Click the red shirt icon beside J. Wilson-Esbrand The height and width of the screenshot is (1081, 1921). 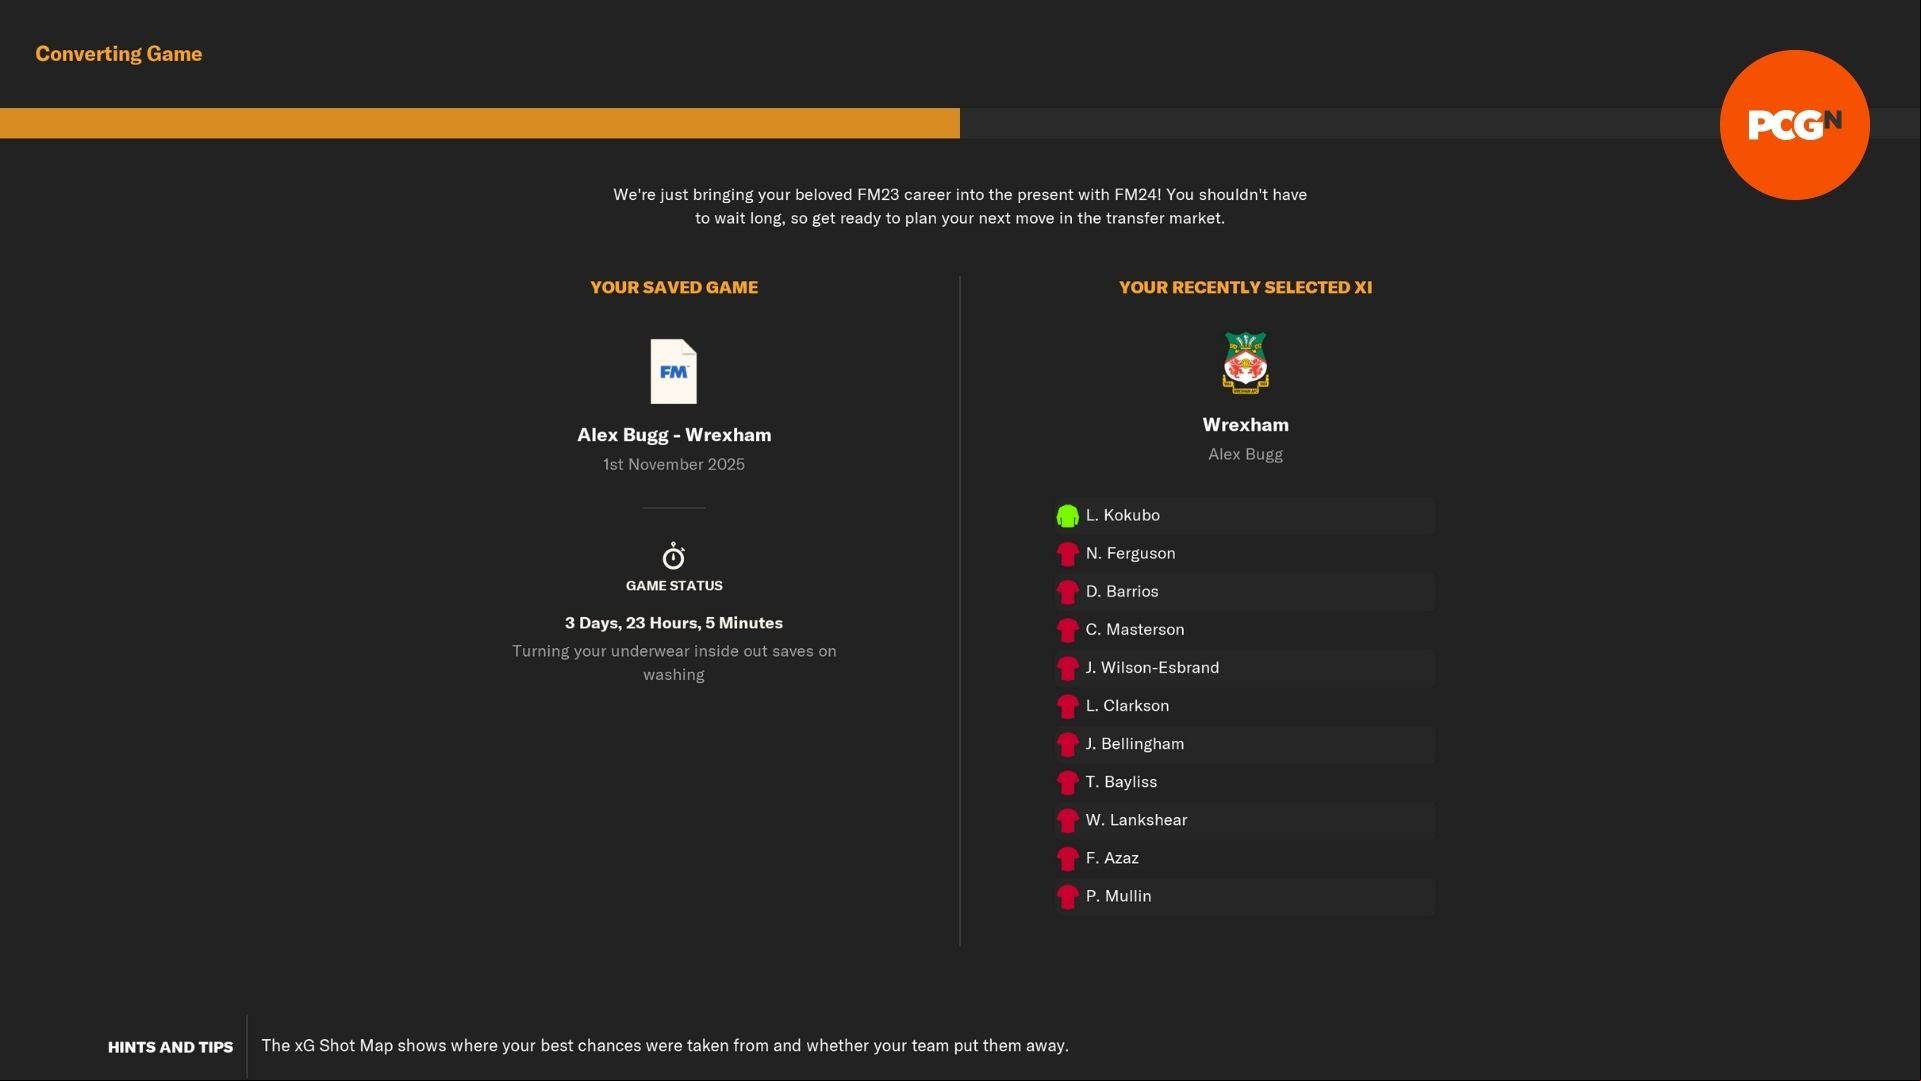point(1067,668)
